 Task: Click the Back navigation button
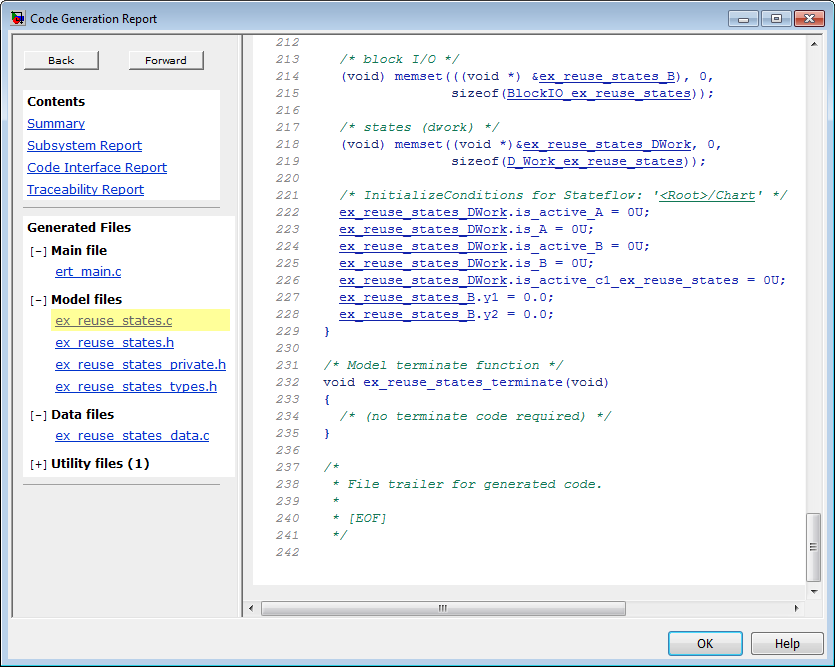click(x=61, y=60)
